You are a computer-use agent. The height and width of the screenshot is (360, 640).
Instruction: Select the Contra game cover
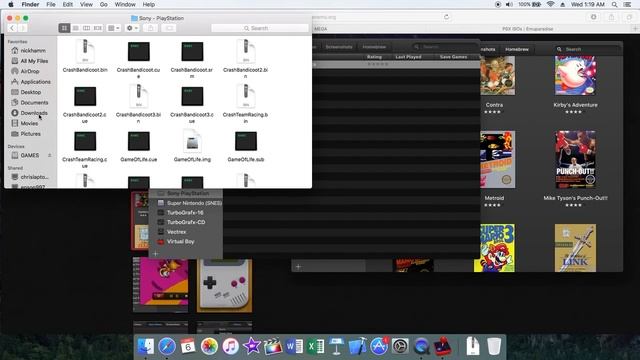pyautogui.click(x=497, y=76)
